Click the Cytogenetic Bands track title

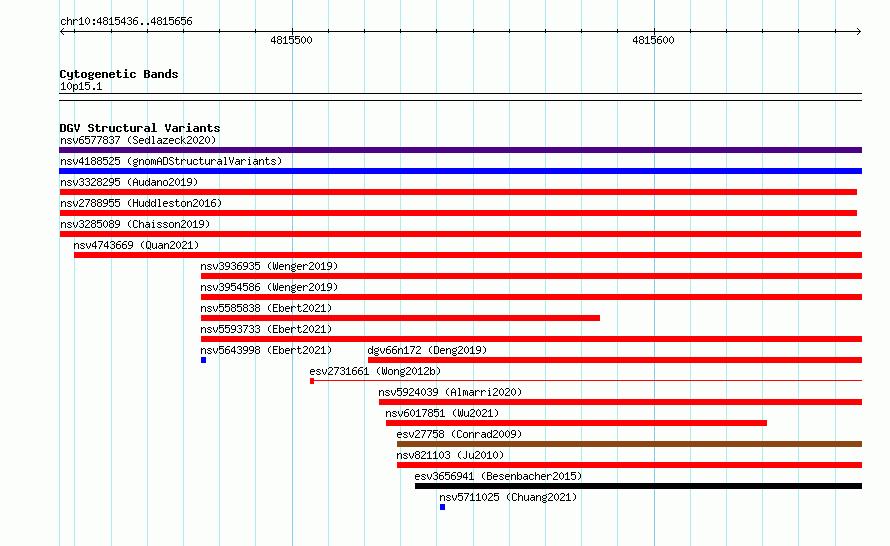[119, 74]
